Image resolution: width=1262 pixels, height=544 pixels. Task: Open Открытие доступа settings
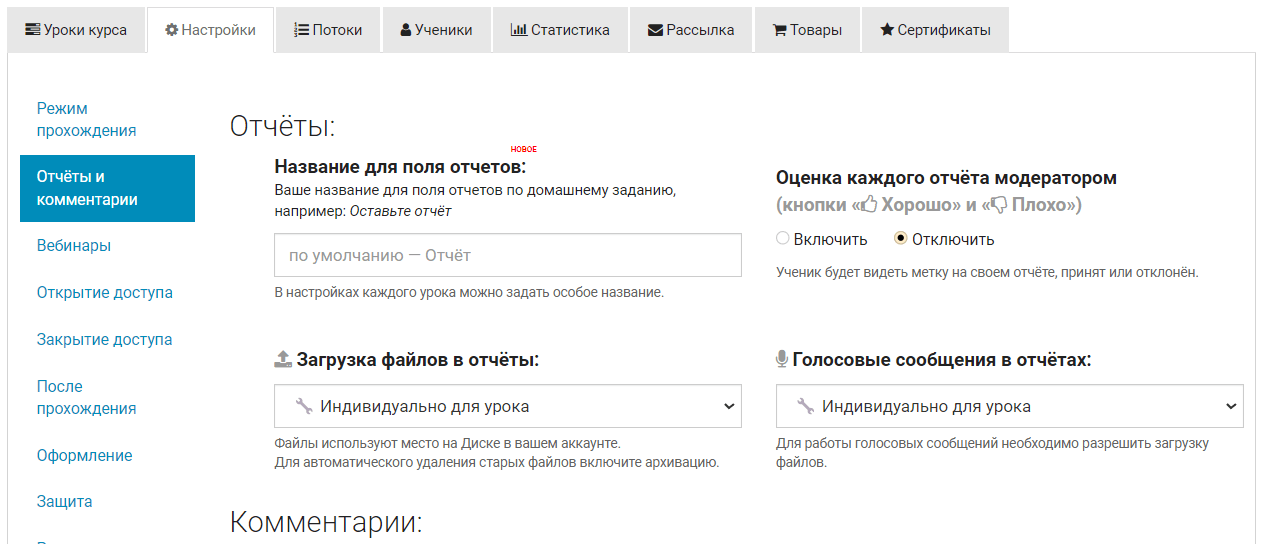click(105, 293)
